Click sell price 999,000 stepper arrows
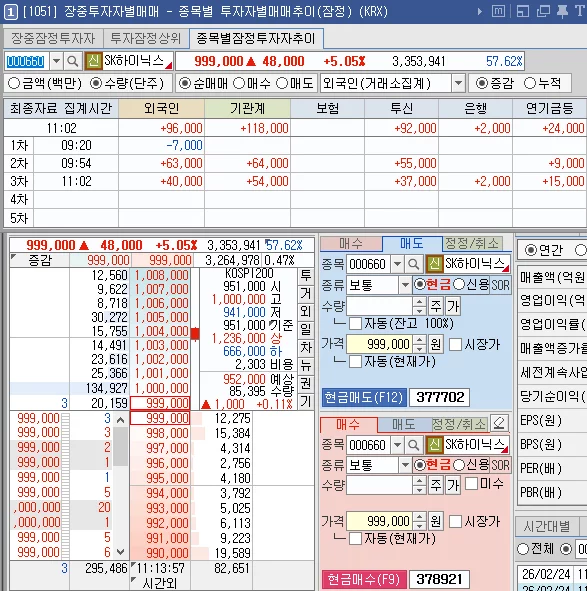The width and height of the screenshot is (587, 591). pyautogui.click(x=420, y=344)
